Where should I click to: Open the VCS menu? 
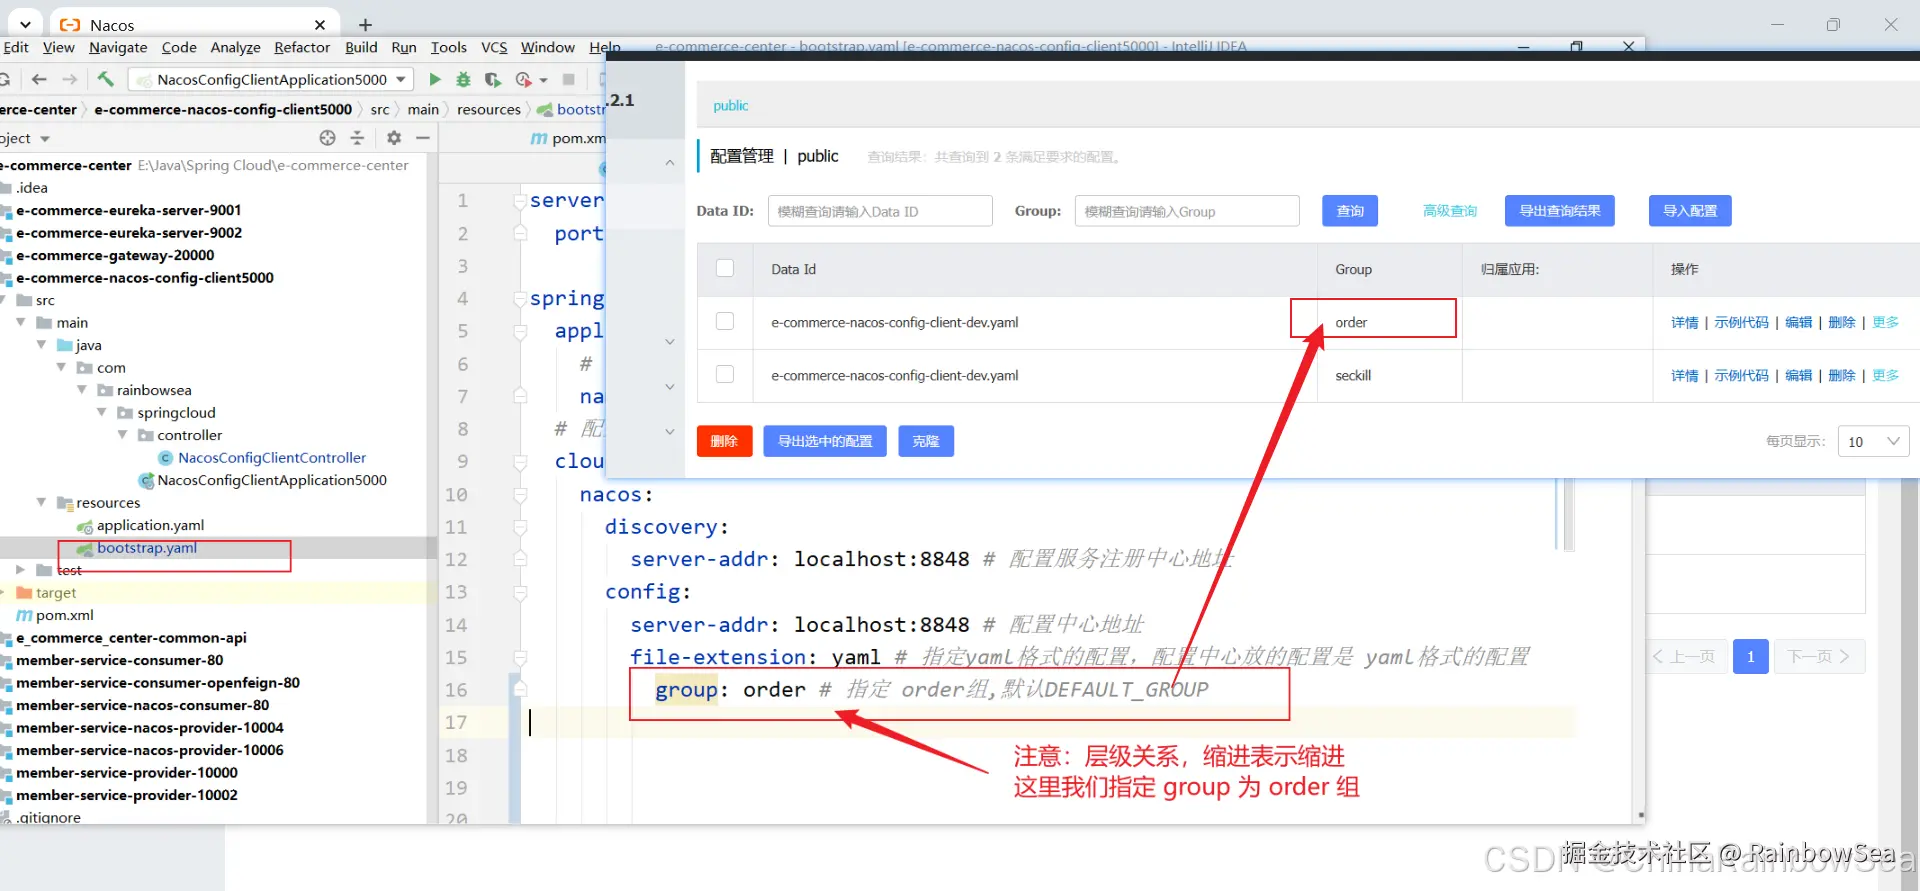click(494, 47)
